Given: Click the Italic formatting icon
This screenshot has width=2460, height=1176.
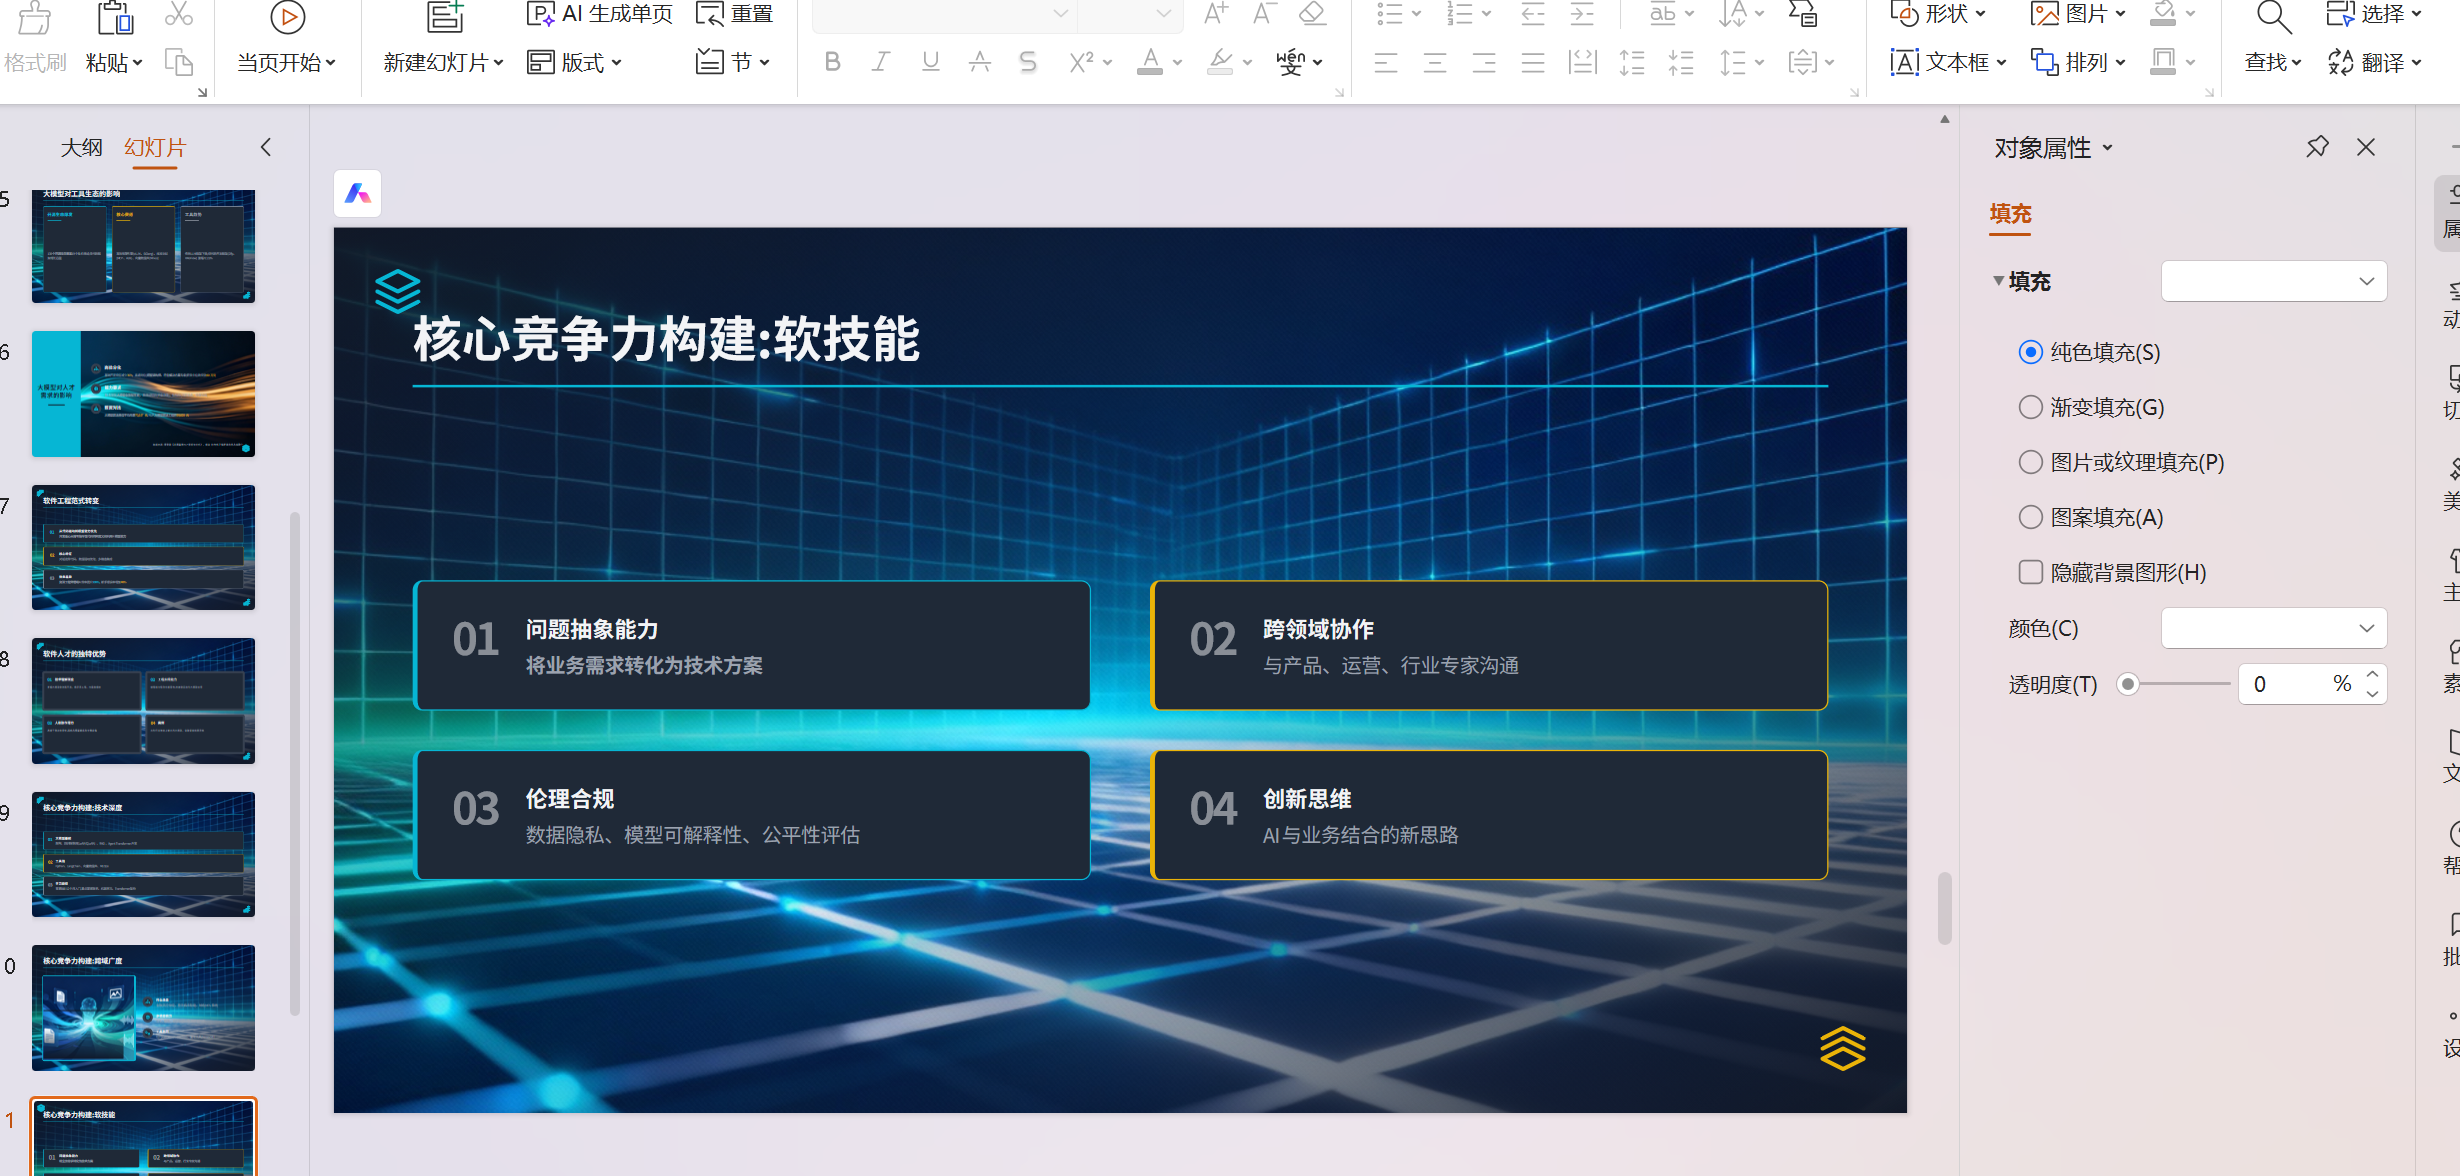Looking at the screenshot, I should (x=880, y=63).
